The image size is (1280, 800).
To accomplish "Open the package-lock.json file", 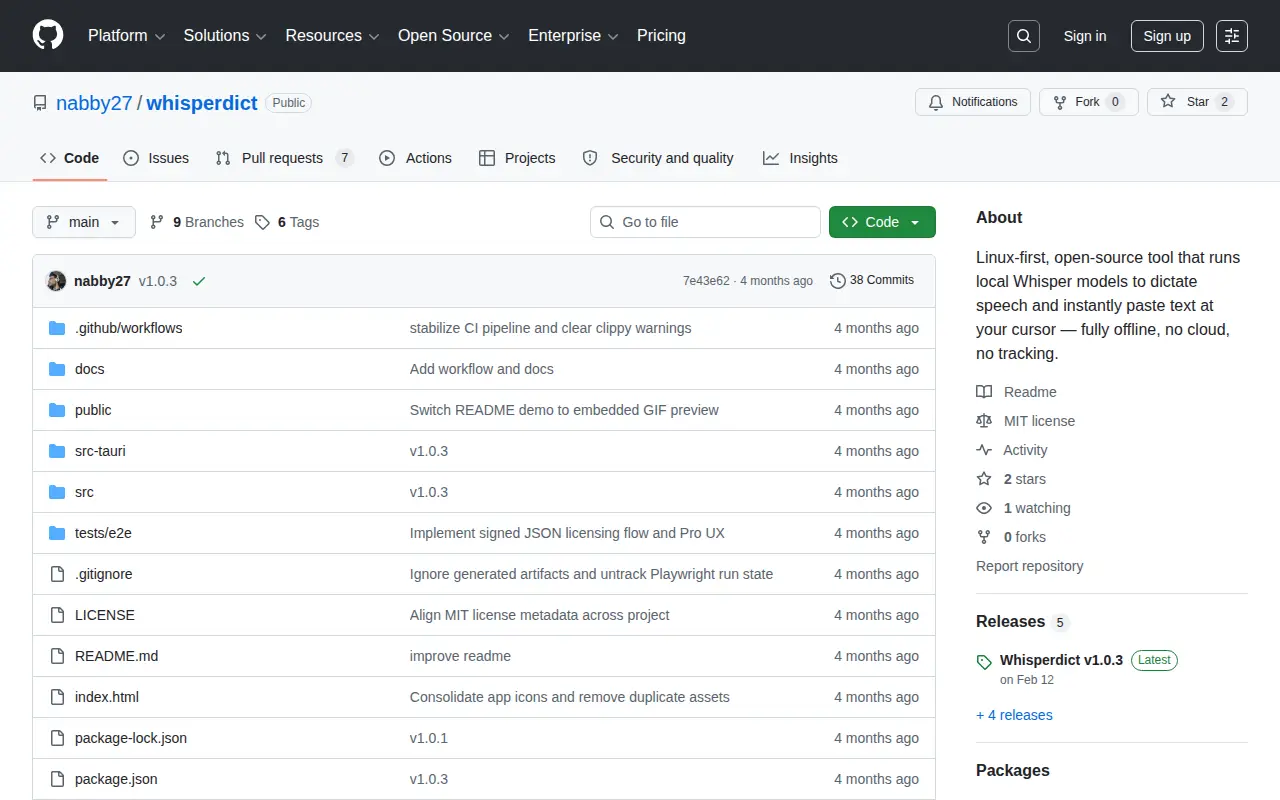I will coord(131,738).
